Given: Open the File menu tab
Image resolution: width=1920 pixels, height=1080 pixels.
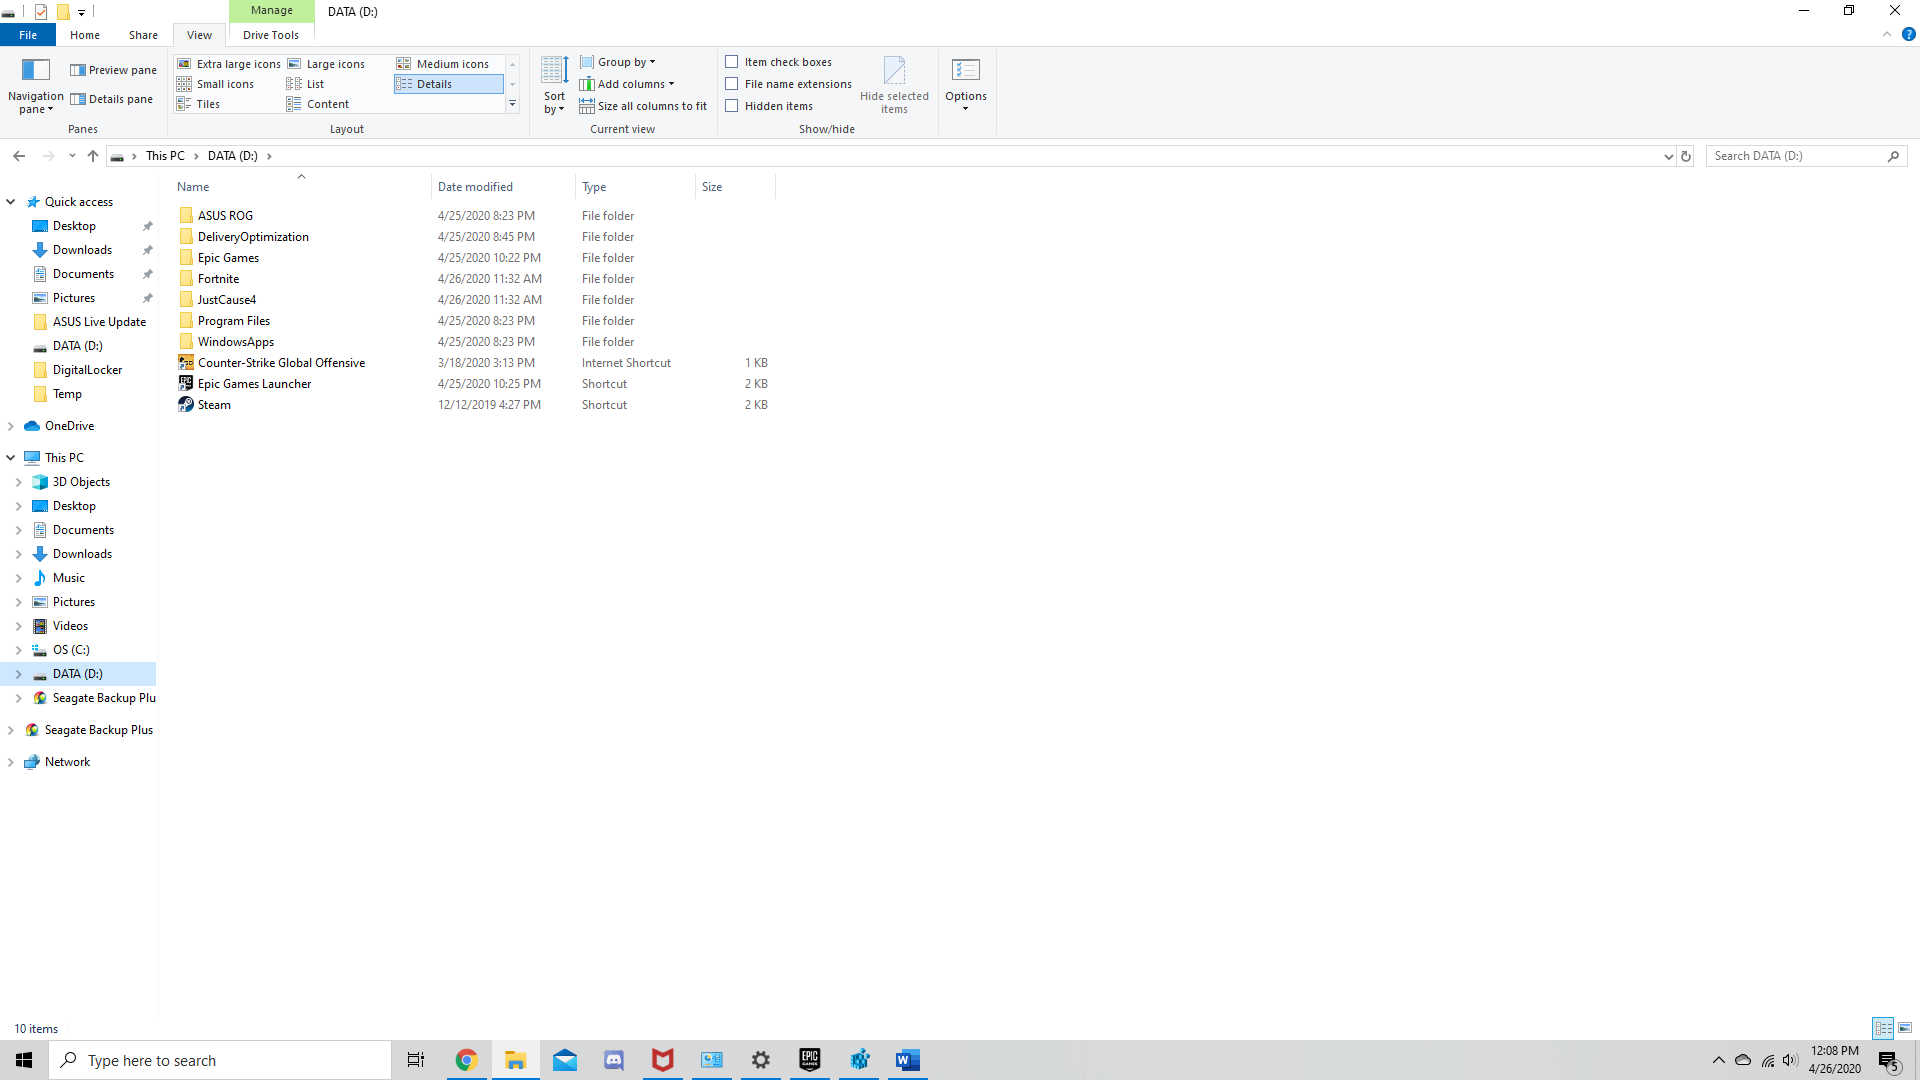Looking at the screenshot, I should point(28,35).
